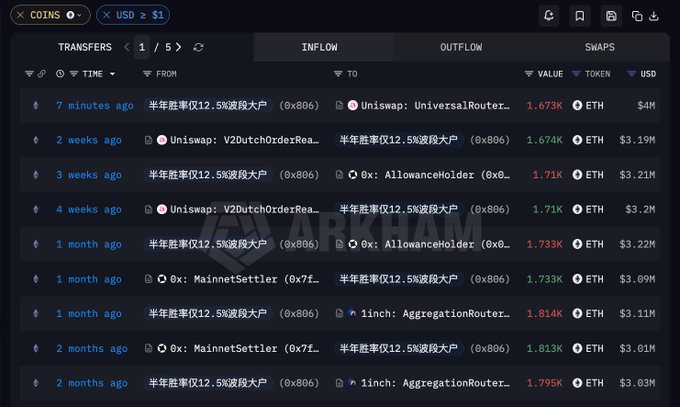Open the '4 weeks ago' transaction link
Image resolution: width=680 pixels, height=407 pixels.
tap(88, 210)
